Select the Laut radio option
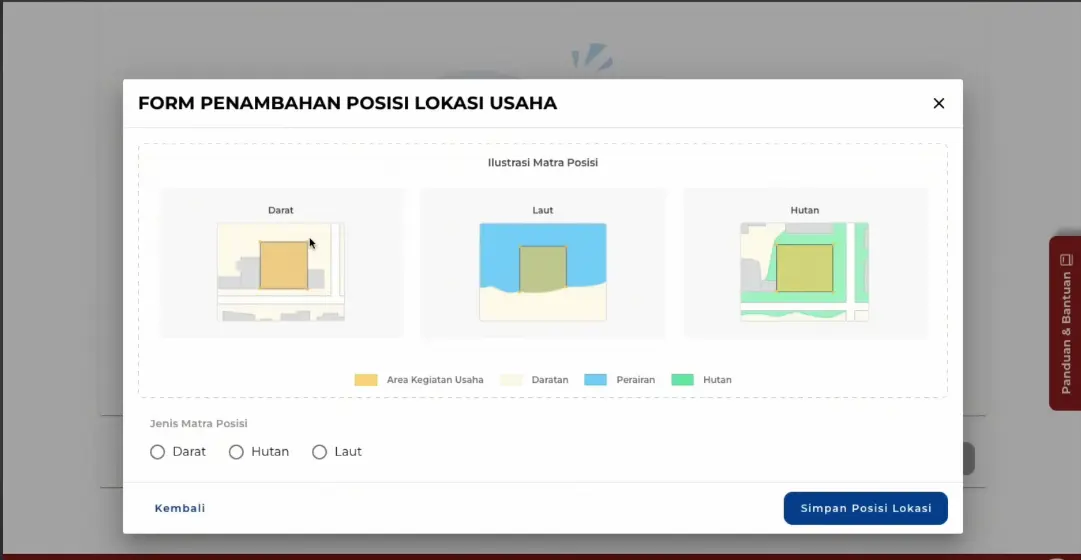 [x=319, y=452]
